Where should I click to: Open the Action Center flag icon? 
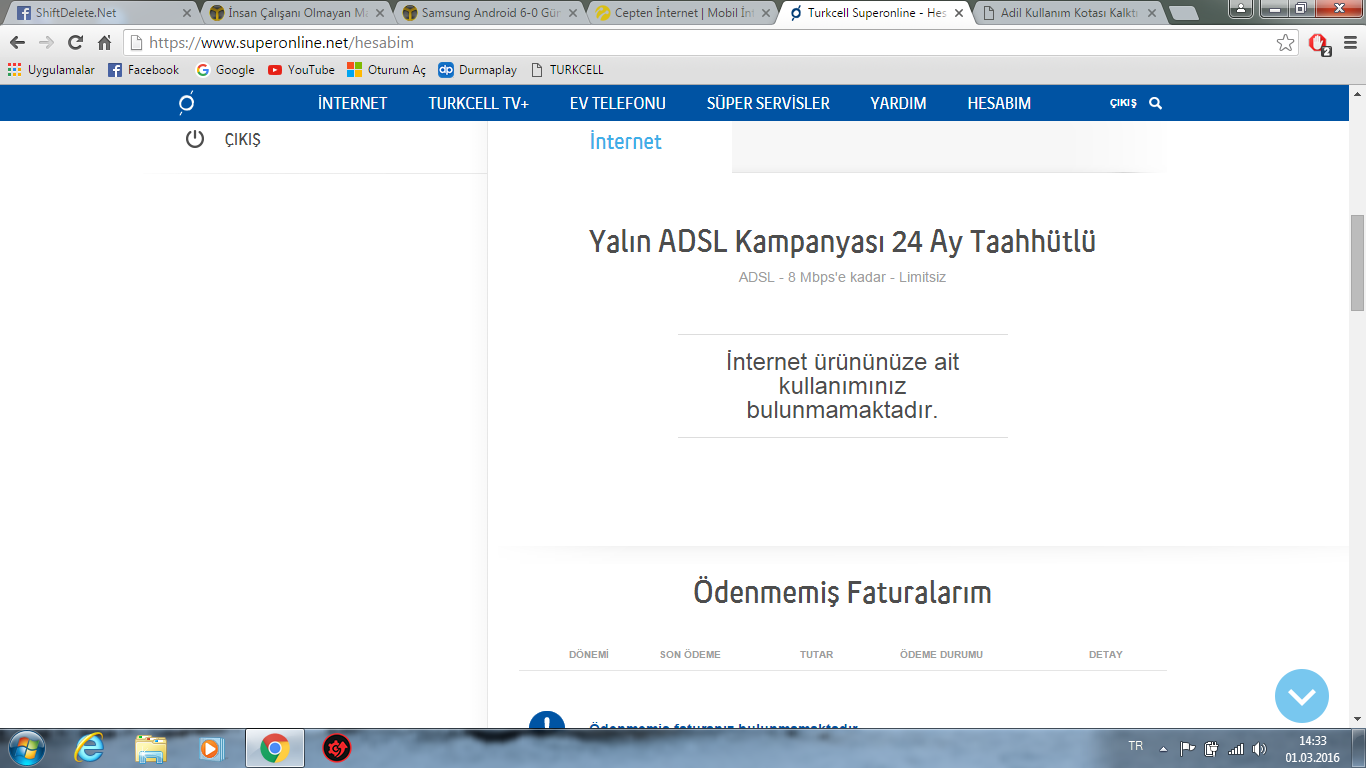pyautogui.click(x=1188, y=748)
